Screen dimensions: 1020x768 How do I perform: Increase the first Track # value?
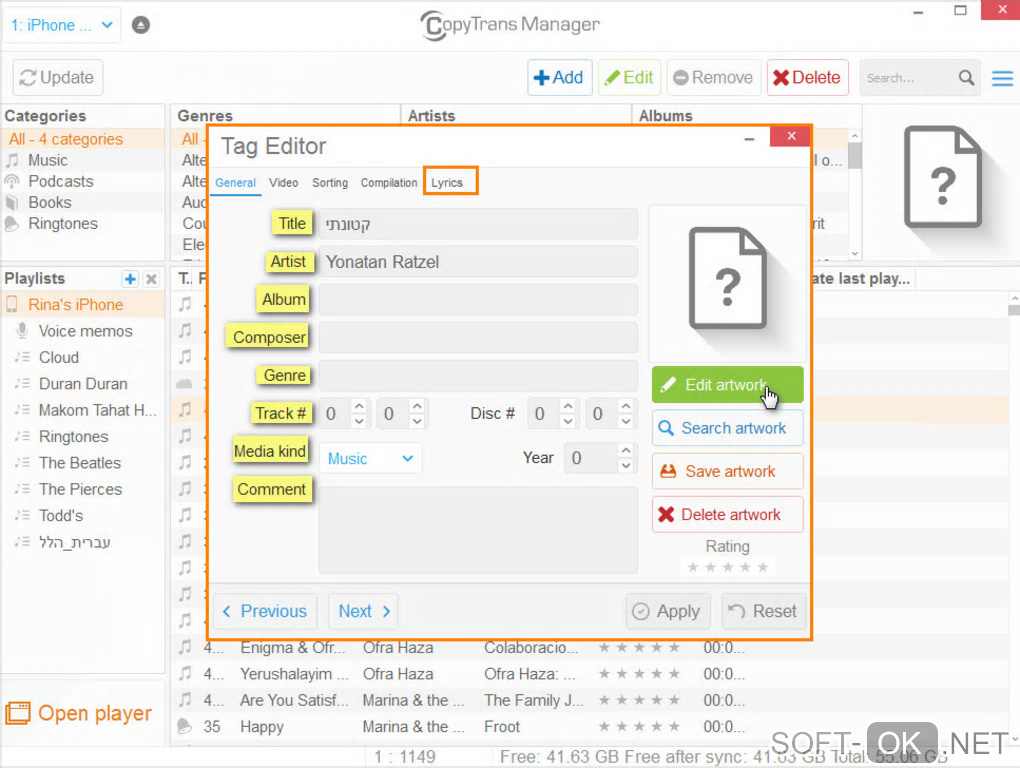tap(359, 406)
